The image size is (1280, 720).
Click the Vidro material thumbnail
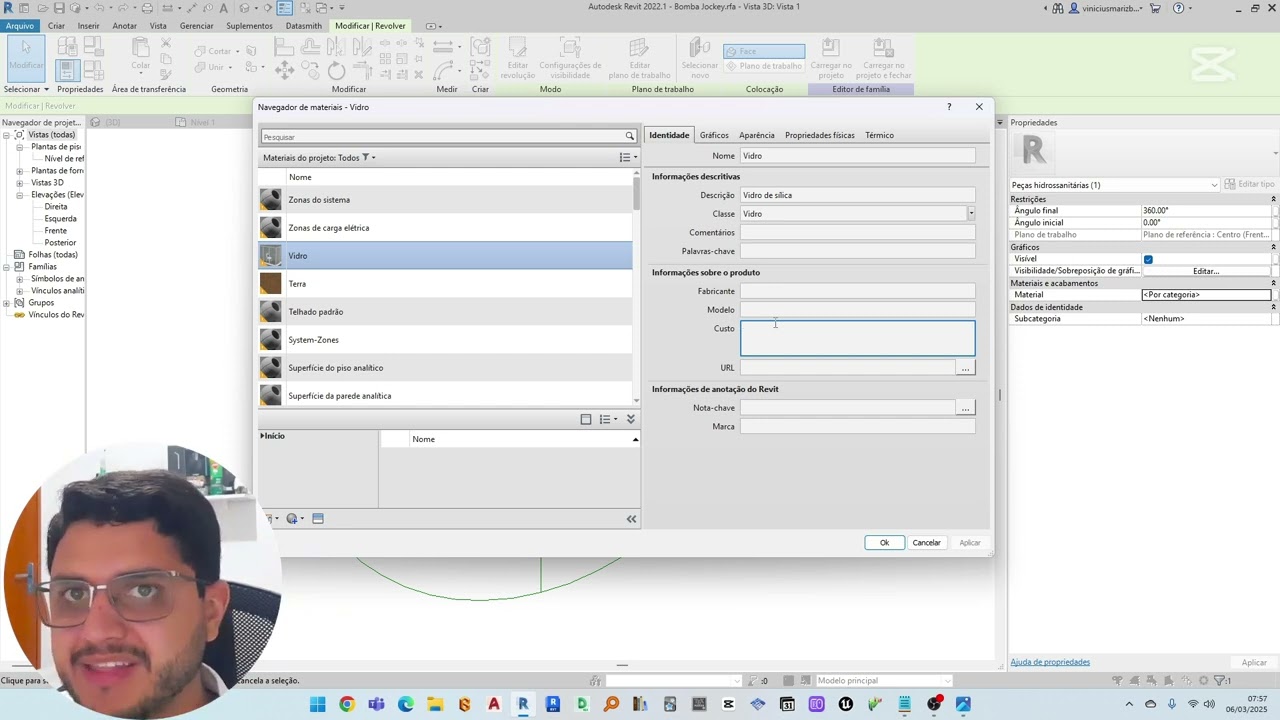click(x=271, y=256)
